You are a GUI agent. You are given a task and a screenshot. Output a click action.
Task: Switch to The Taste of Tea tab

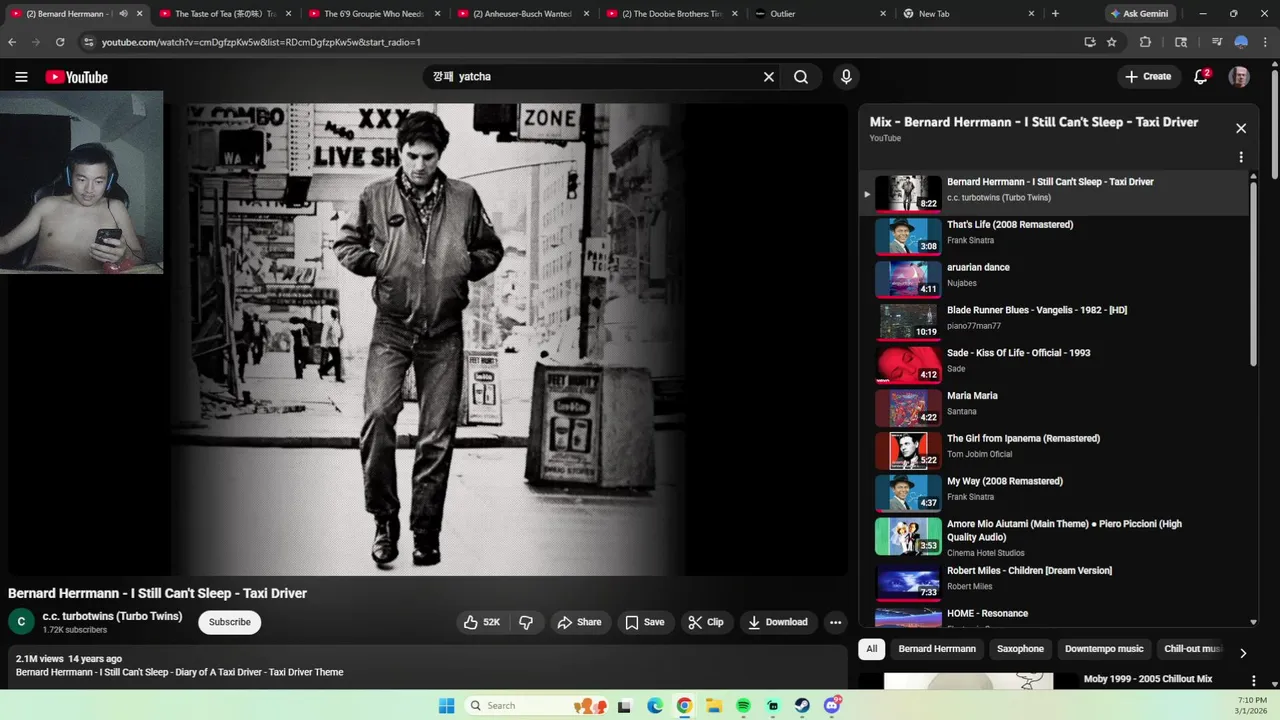point(225,14)
